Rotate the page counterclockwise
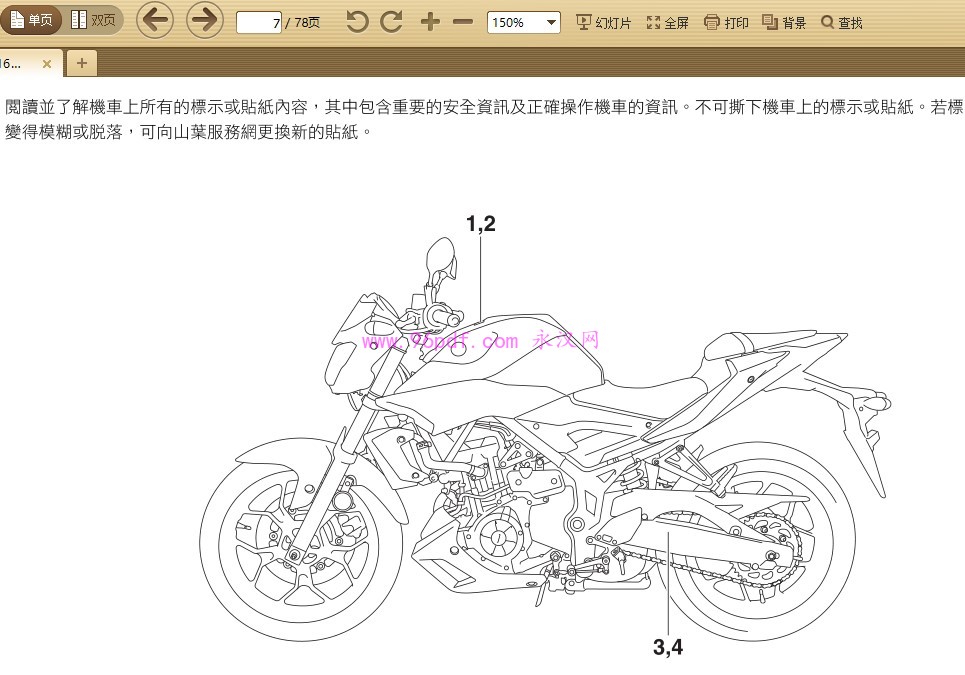Viewport: 965px width, 675px height. pyautogui.click(x=357, y=21)
